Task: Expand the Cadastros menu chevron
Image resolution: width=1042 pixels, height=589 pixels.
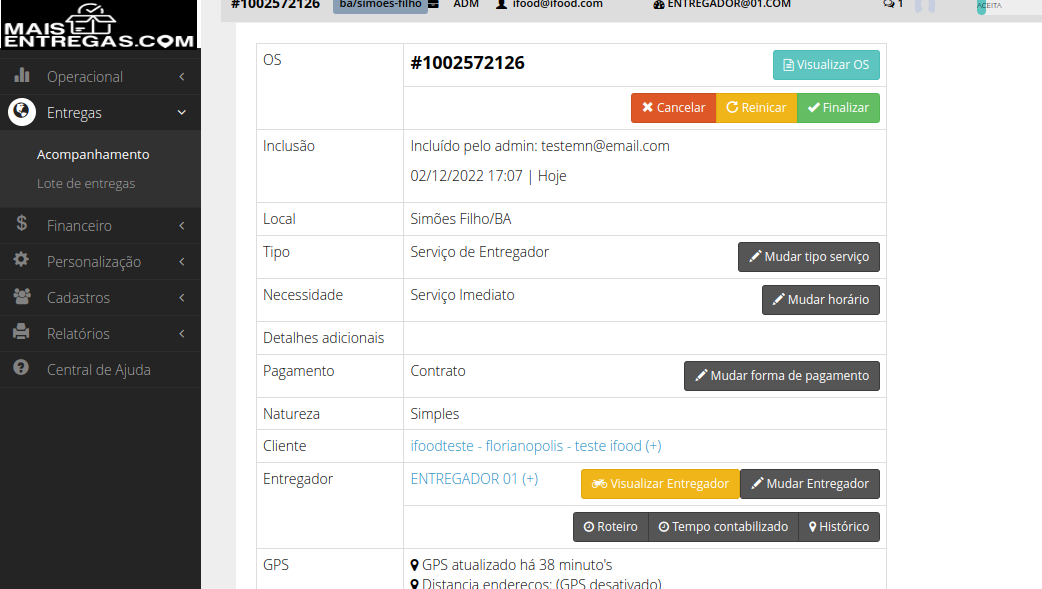Action: point(182,297)
